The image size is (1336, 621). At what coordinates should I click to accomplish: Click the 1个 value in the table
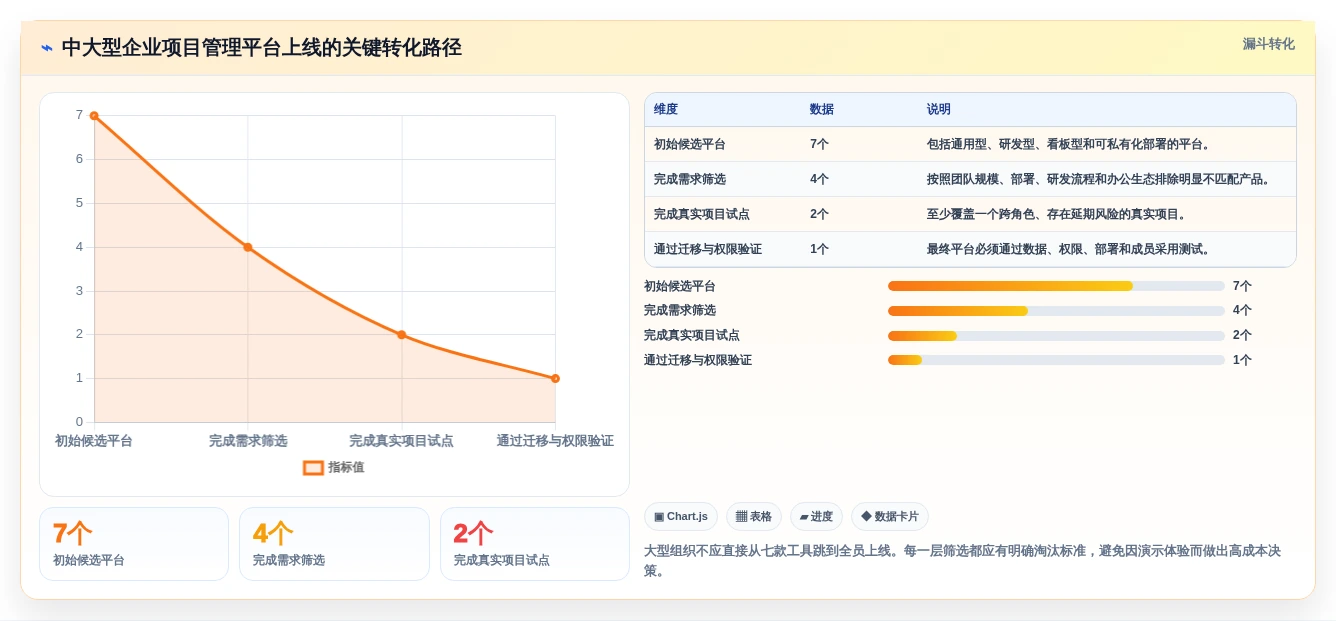[x=819, y=249]
